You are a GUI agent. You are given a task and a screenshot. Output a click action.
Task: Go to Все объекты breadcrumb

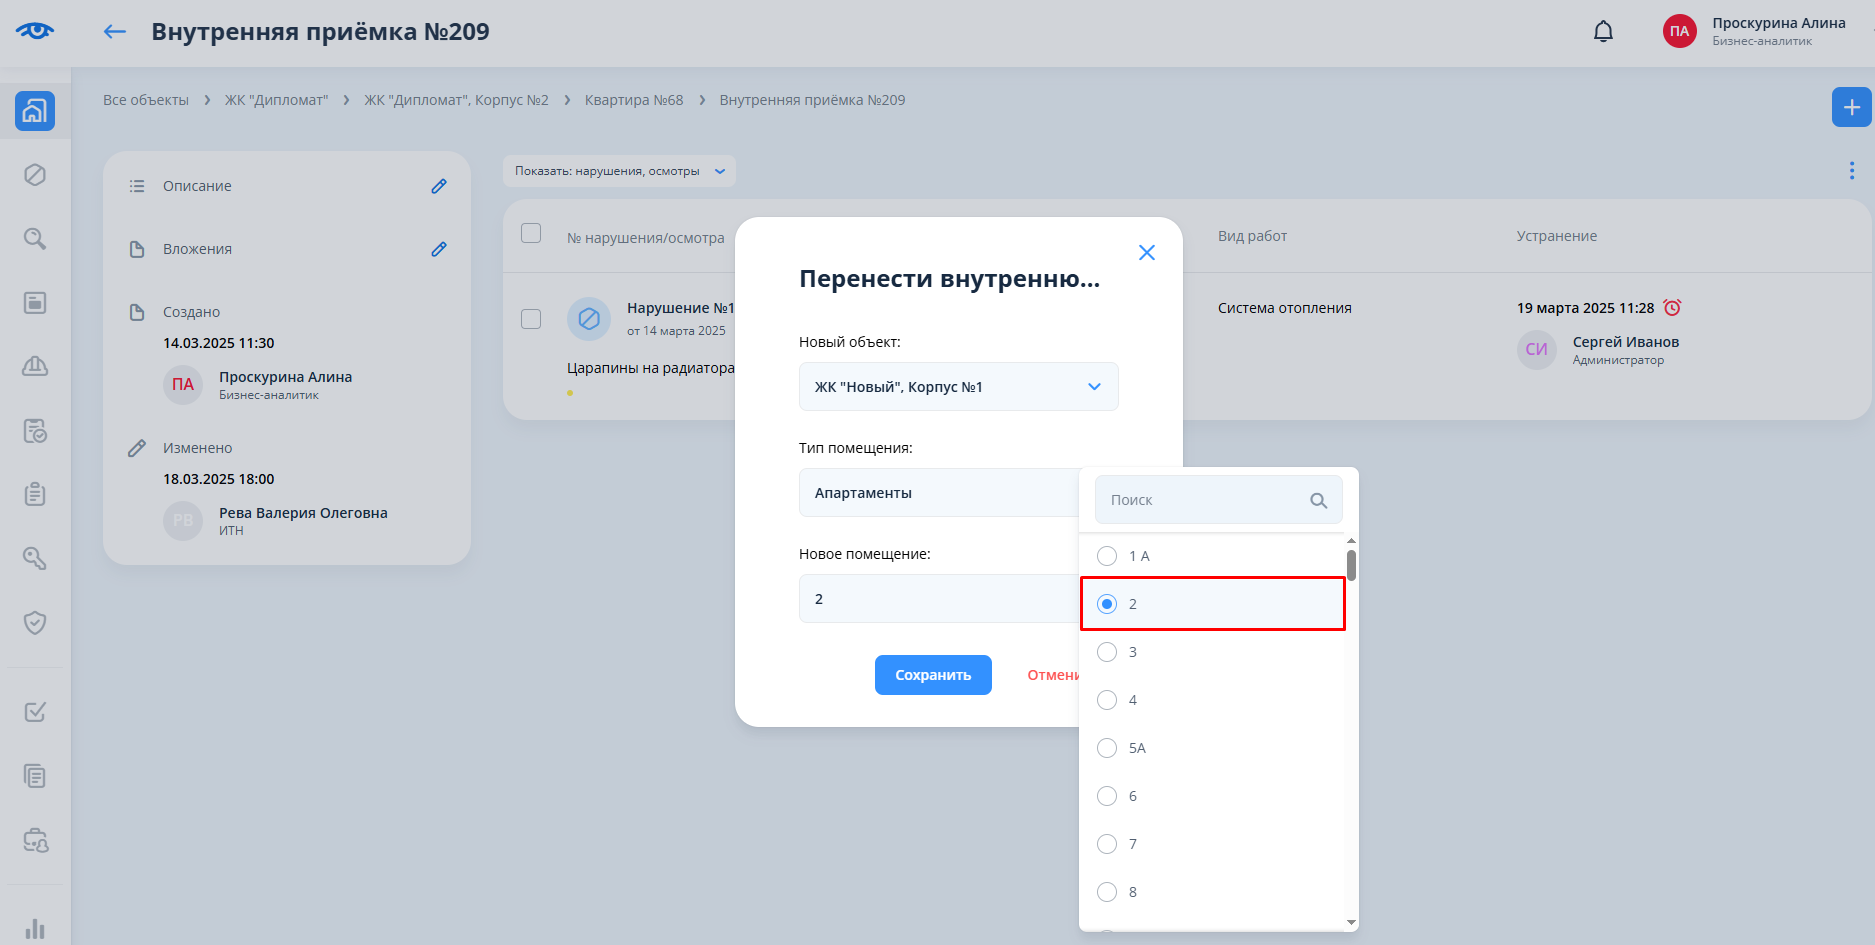pos(146,100)
